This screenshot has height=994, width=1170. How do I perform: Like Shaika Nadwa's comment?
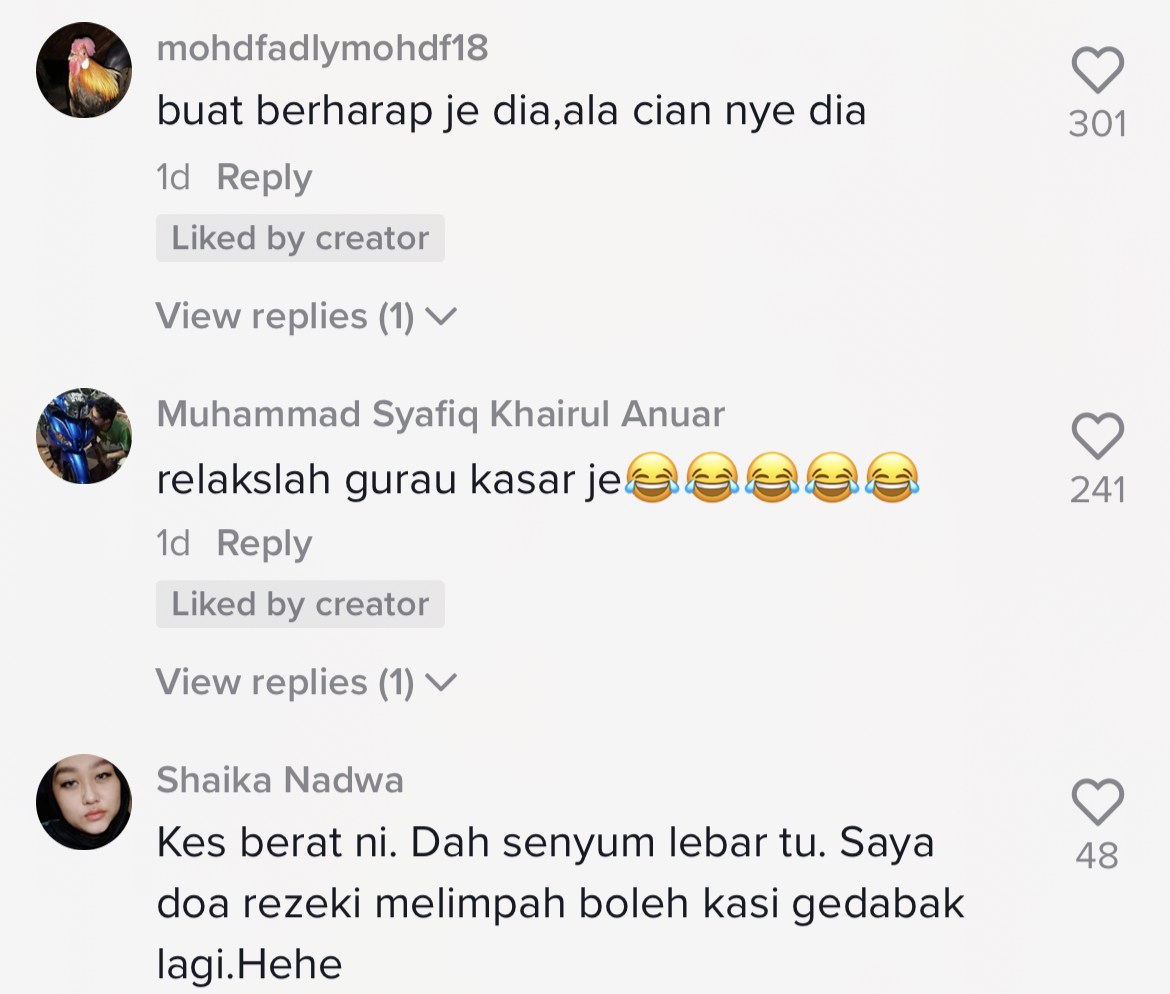point(1097,804)
